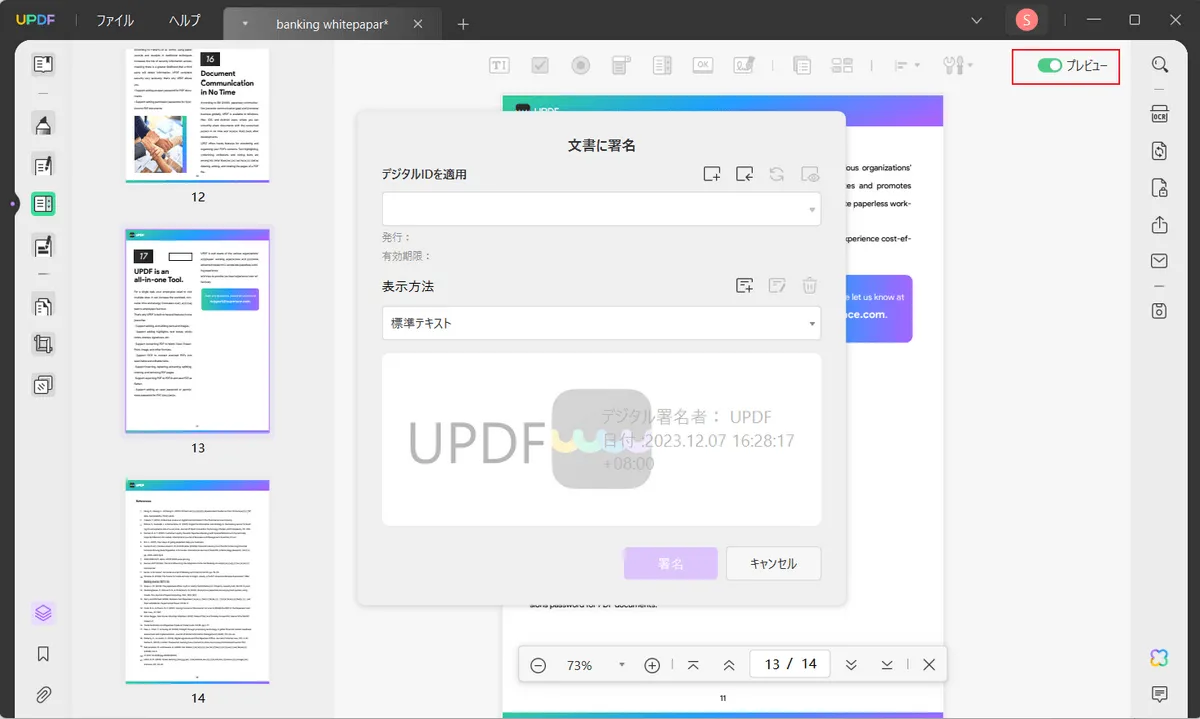Run OCR recognition from right sidebar
The width and height of the screenshot is (1200, 719).
pos(1160,112)
